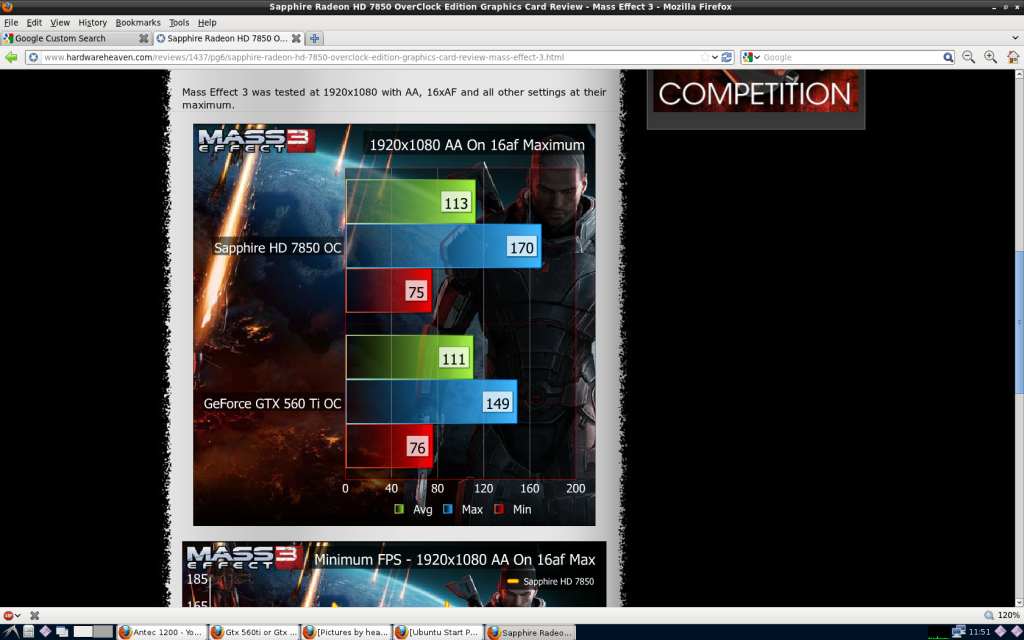
Task: Reload the page with the refresh icon
Action: [x=726, y=57]
